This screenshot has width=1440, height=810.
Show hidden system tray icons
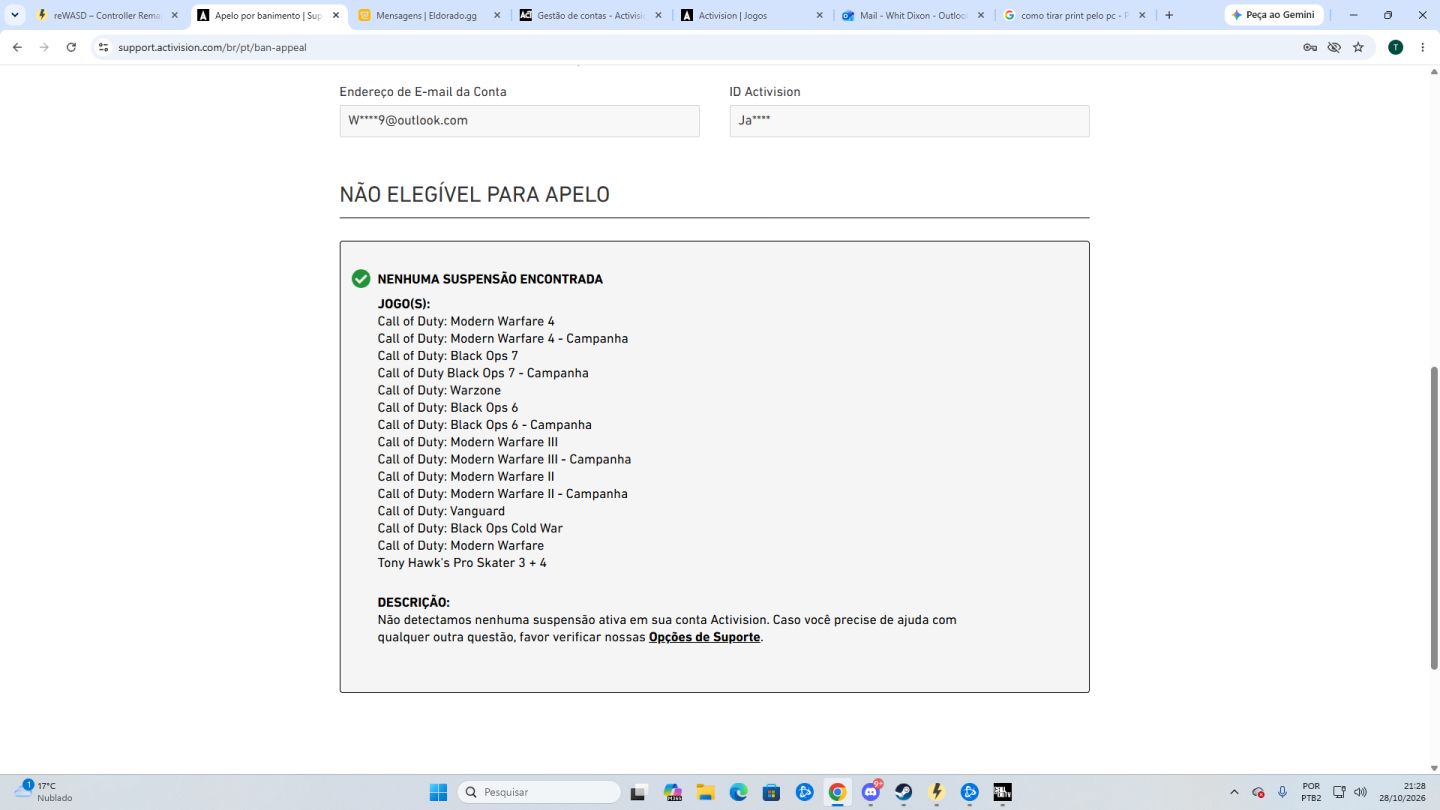[x=1234, y=792]
